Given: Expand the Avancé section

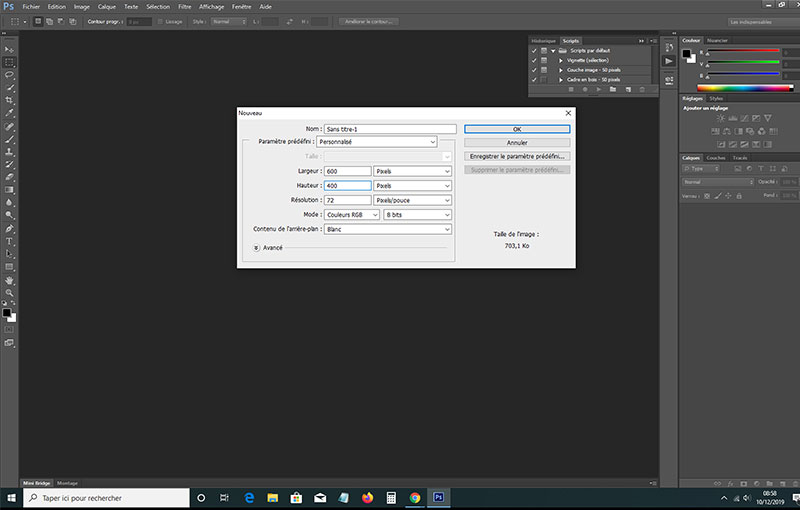Looking at the screenshot, I should 257,247.
